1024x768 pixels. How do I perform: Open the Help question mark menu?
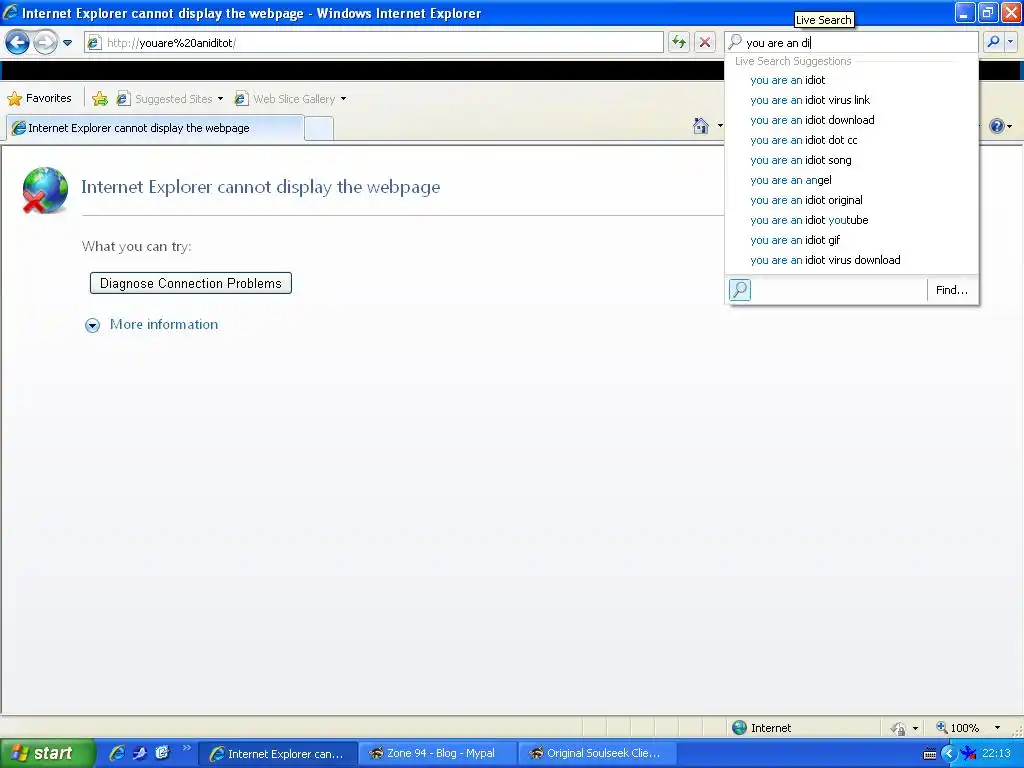(1000, 126)
